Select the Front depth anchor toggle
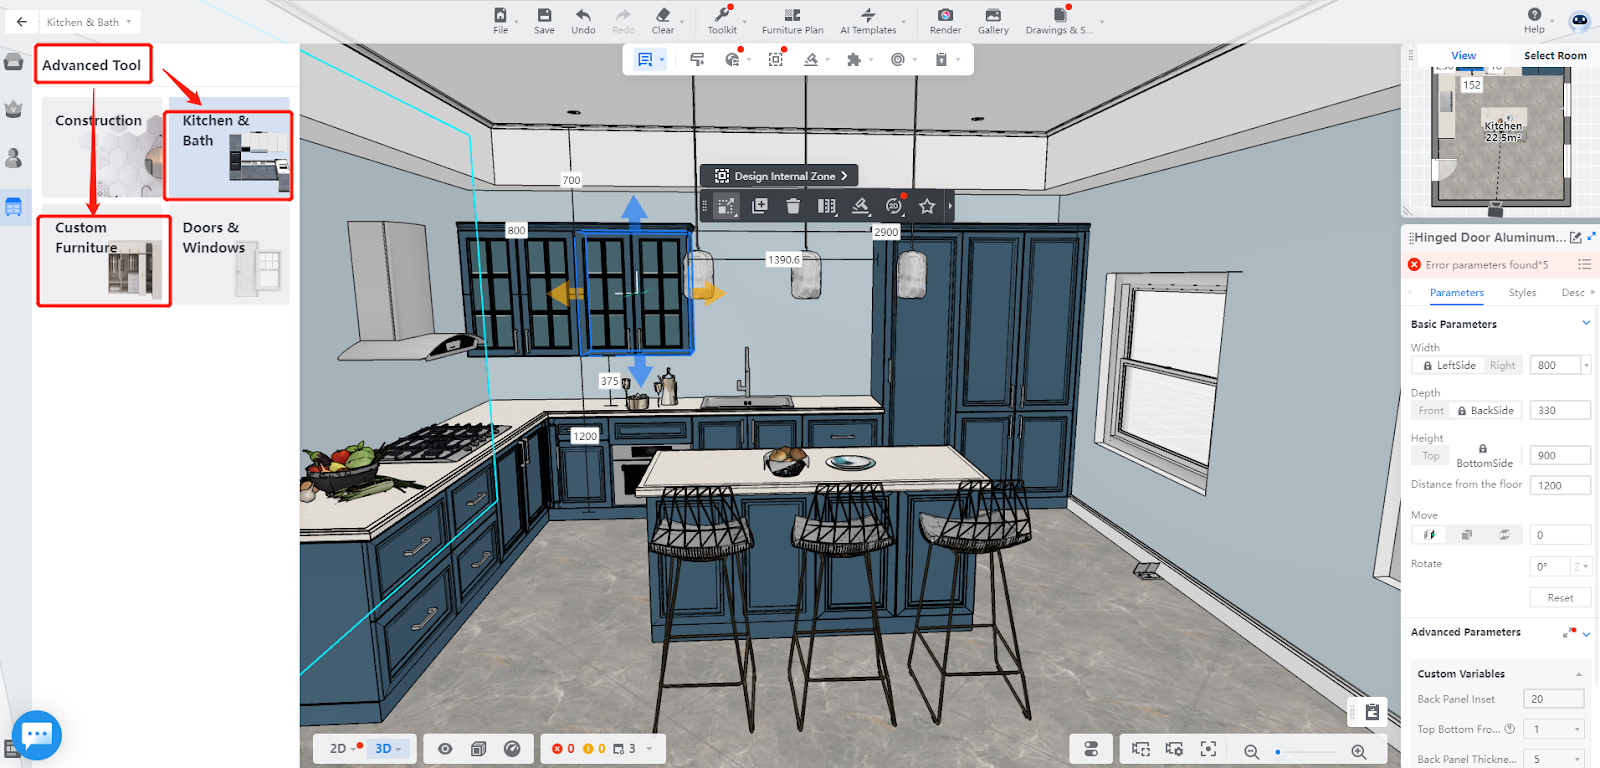Screen dimensions: 1600x768 coord(1431,411)
